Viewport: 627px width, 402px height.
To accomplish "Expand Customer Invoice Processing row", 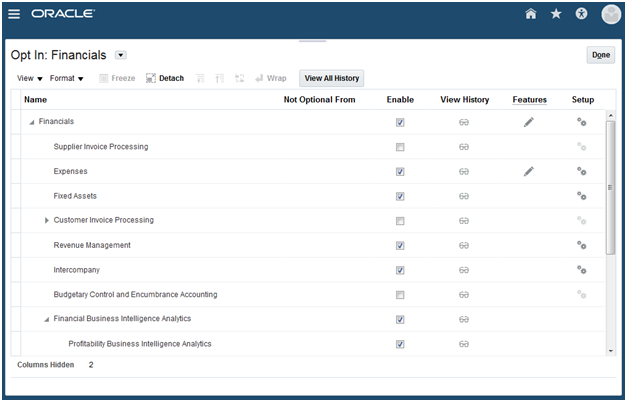I will [x=46, y=220].
